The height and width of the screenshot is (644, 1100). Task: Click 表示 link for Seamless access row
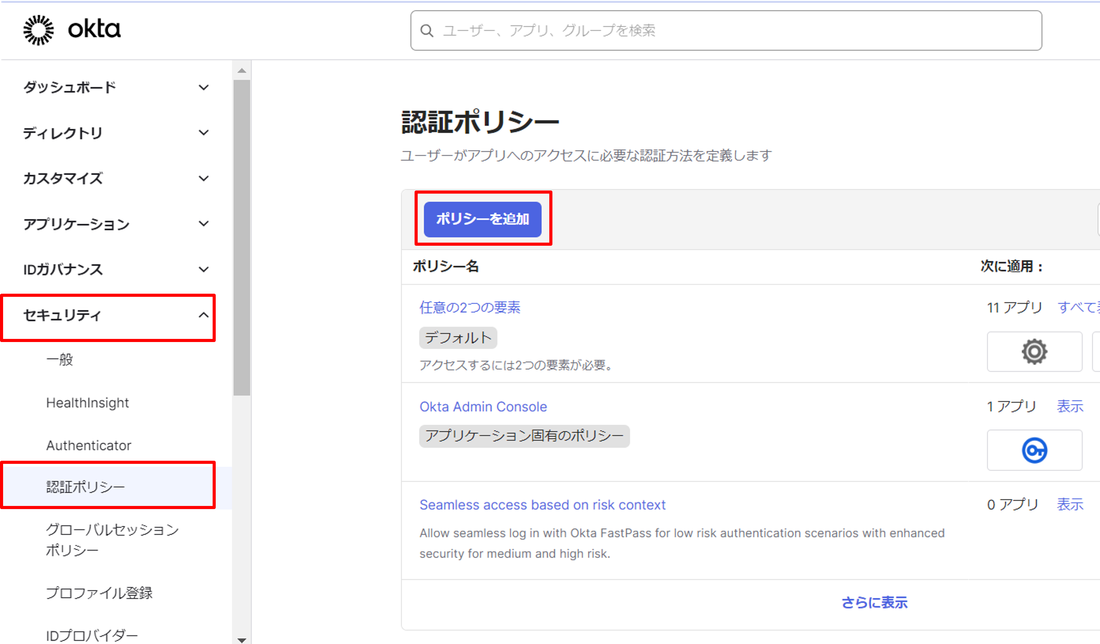[x=1070, y=504]
